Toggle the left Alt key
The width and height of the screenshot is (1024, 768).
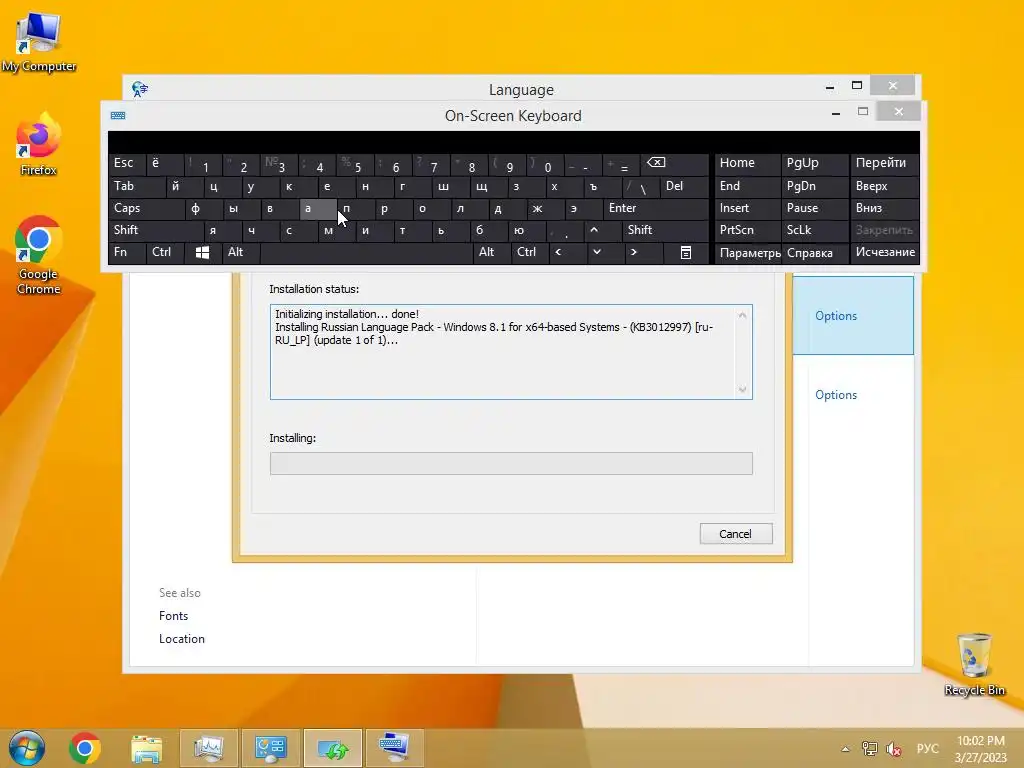pyautogui.click(x=241, y=253)
